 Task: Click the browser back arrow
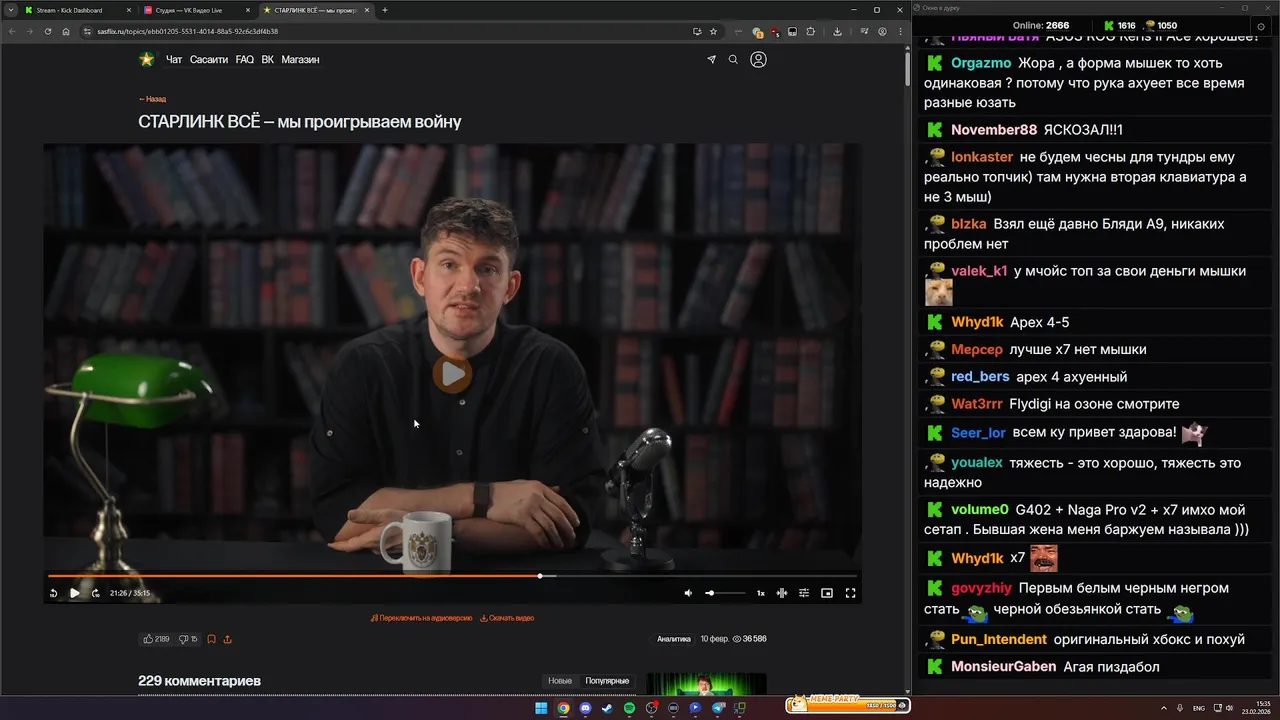point(12,31)
